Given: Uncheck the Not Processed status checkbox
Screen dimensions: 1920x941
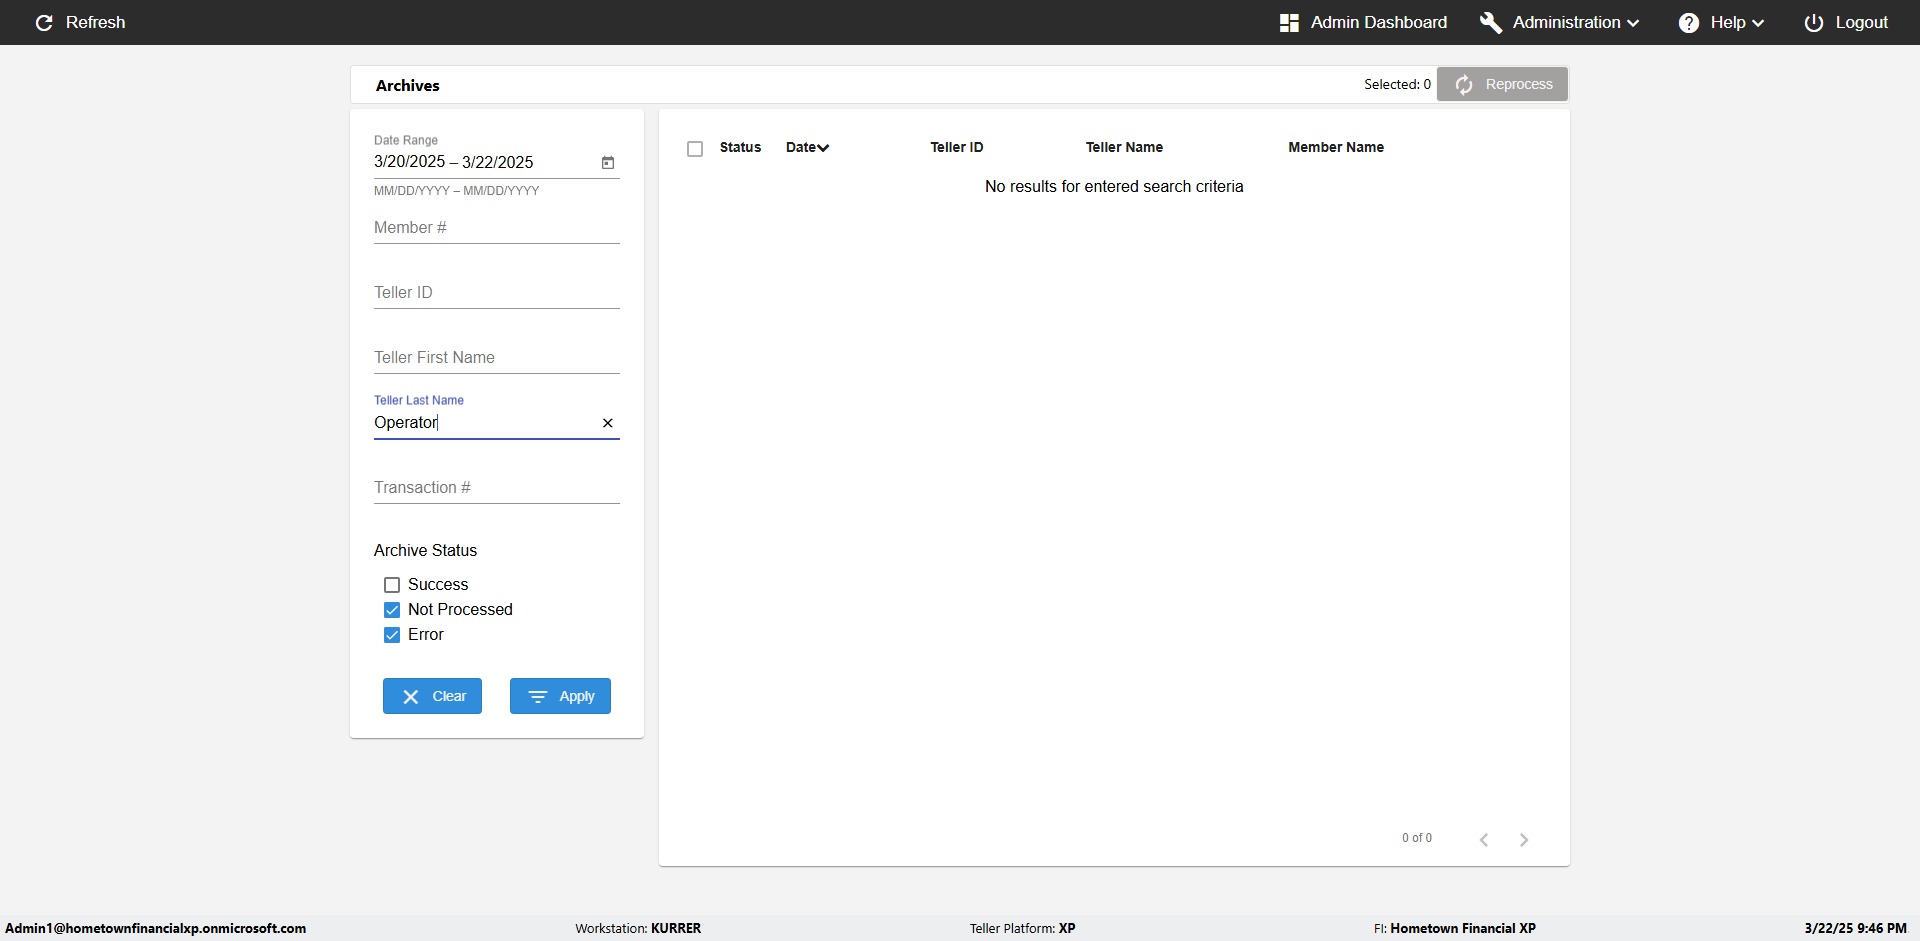Looking at the screenshot, I should pyautogui.click(x=392, y=610).
